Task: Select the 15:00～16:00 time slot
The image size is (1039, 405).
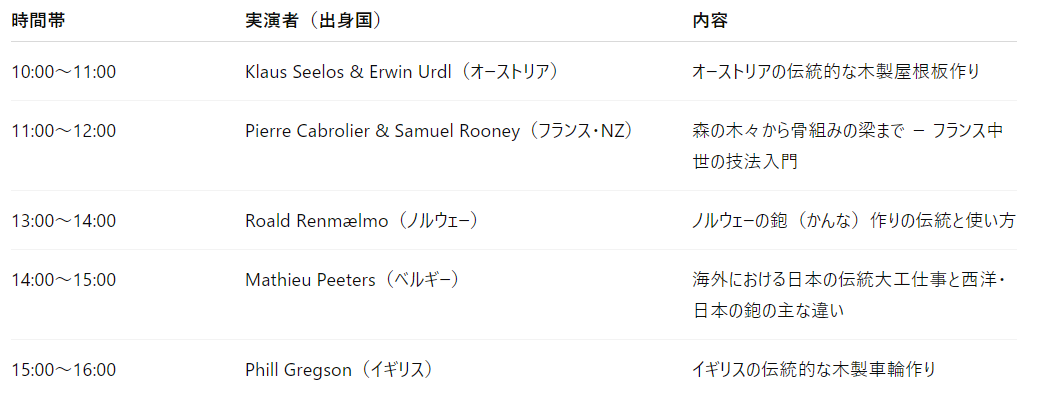Action: 64,370
